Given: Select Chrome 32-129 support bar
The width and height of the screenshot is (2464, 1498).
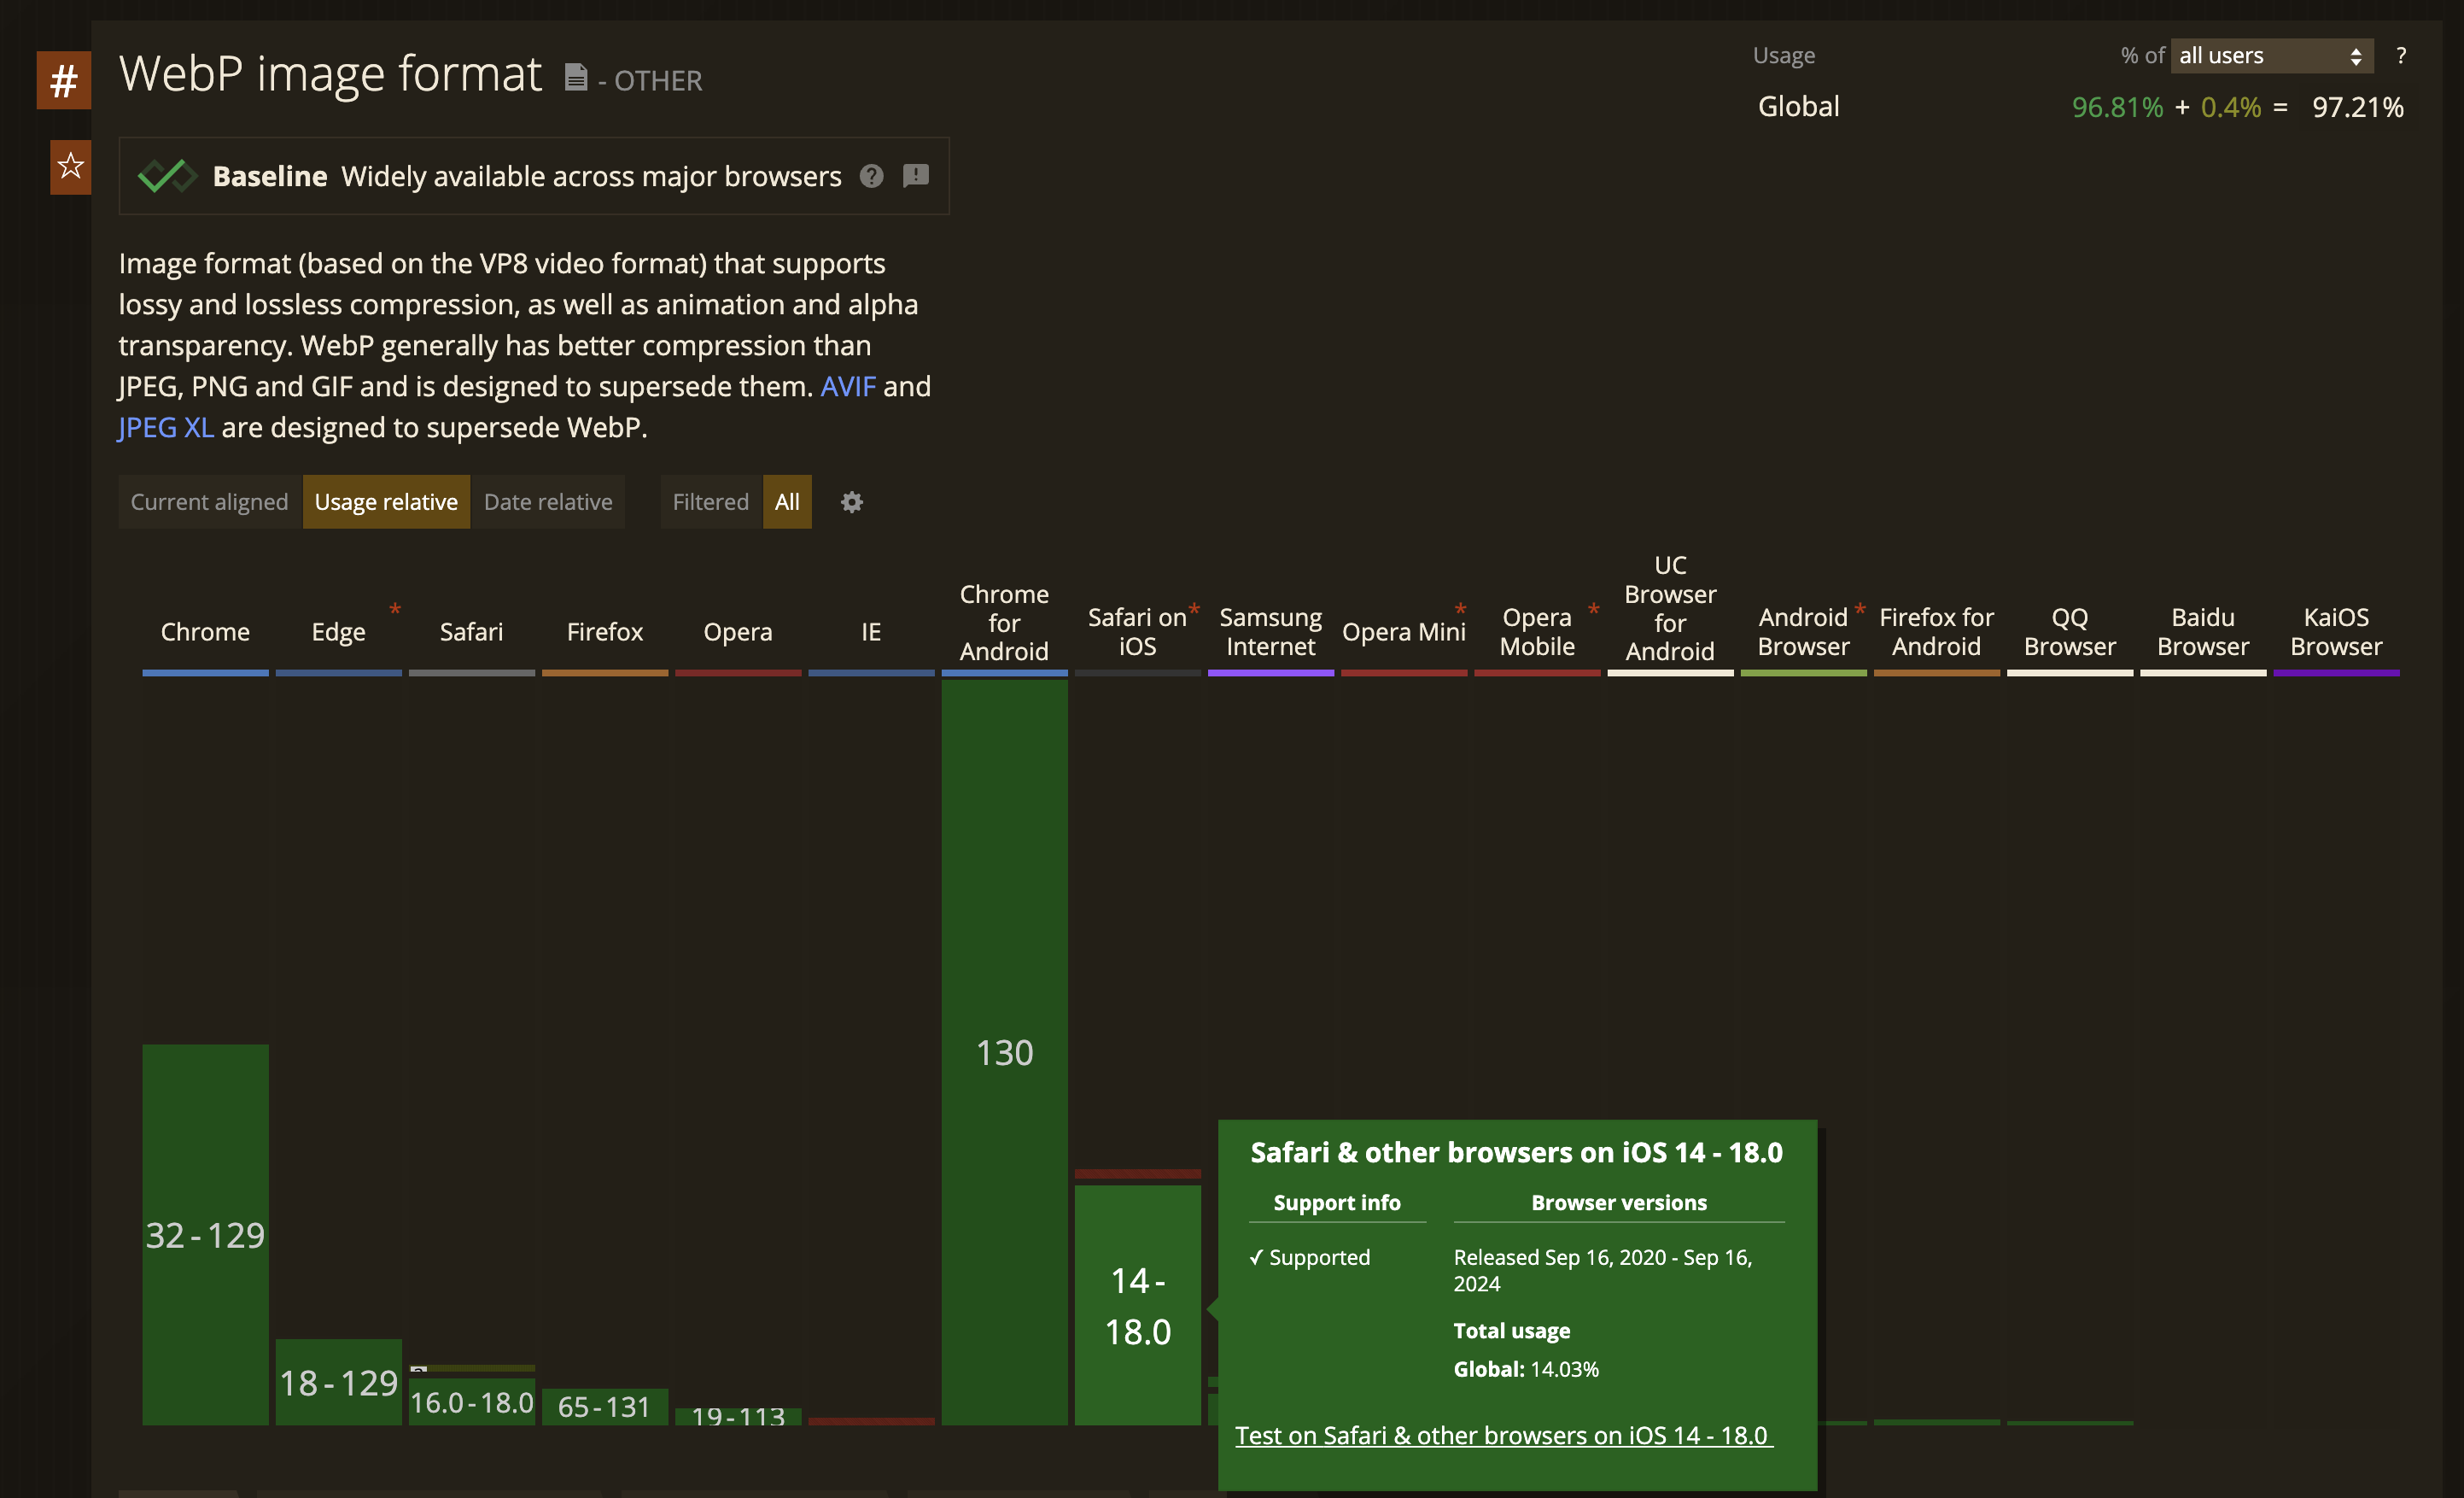Looking at the screenshot, I should click(205, 1235).
